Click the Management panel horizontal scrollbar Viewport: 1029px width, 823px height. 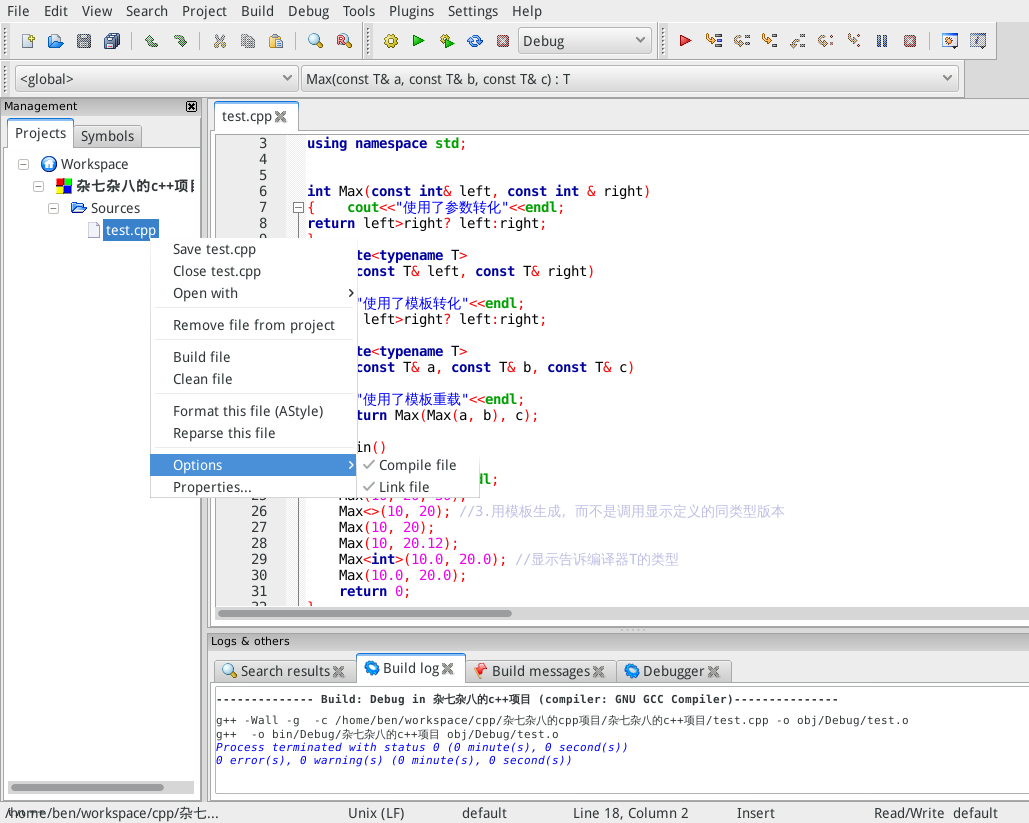point(87,788)
